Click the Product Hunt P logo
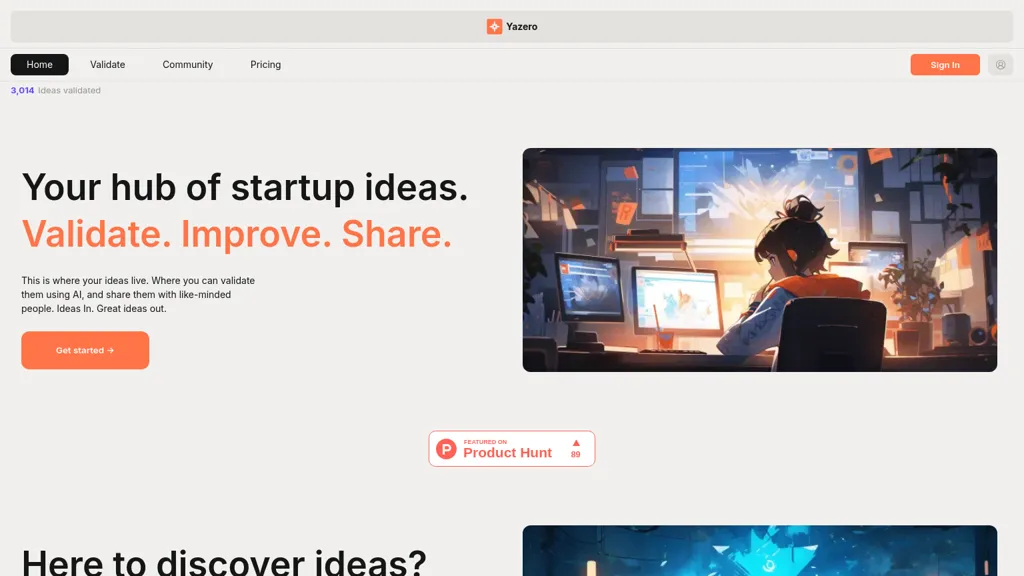1024x576 pixels. (x=446, y=449)
